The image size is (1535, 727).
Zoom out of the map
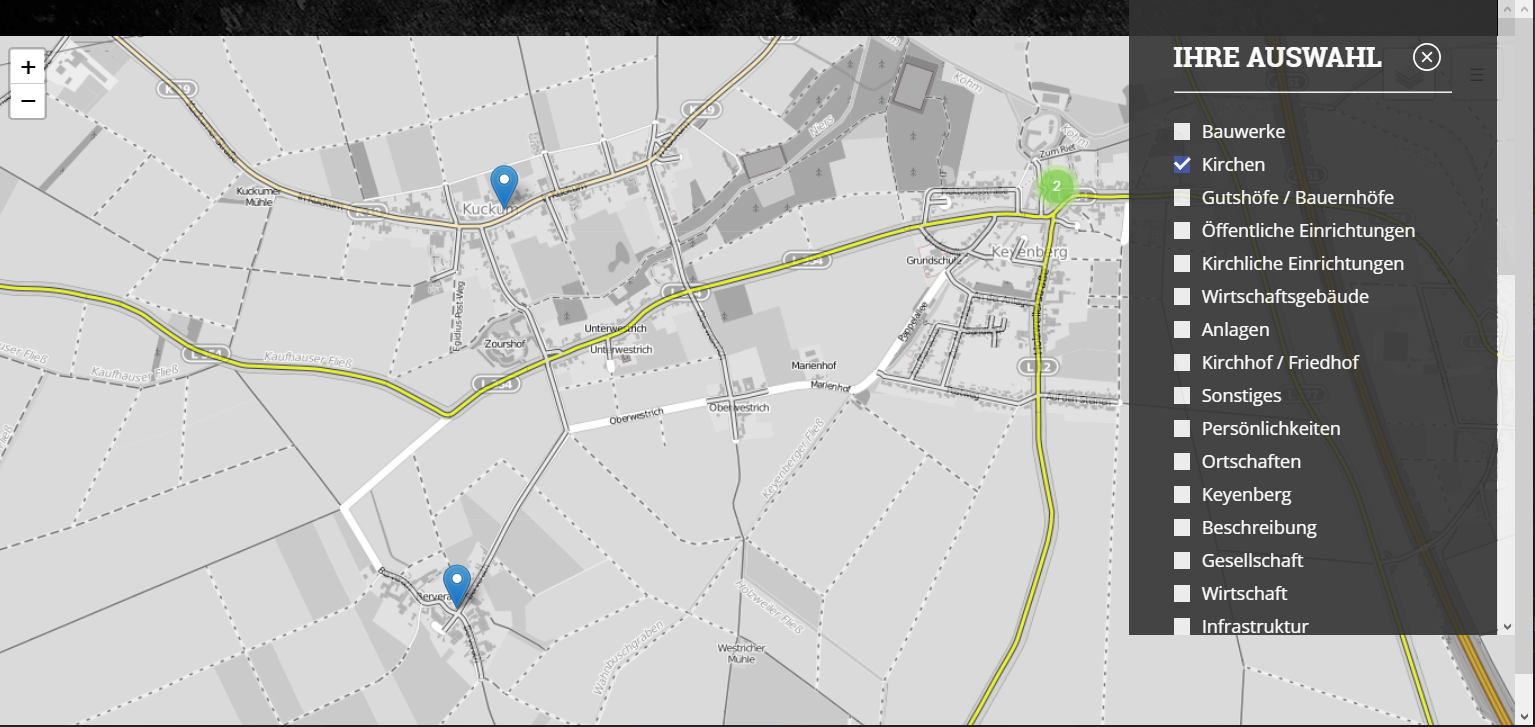pyautogui.click(x=28, y=101)
